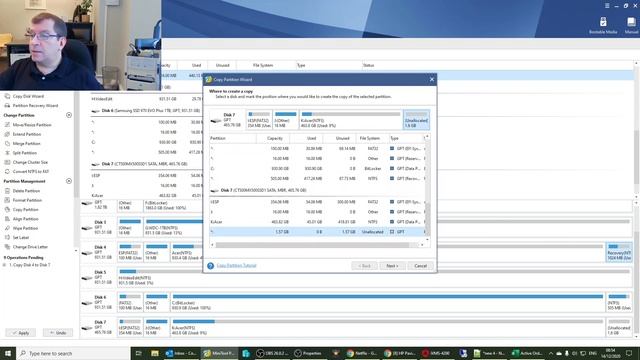Click the taskbar search box

pyautogui.click(x=73, y=353)
